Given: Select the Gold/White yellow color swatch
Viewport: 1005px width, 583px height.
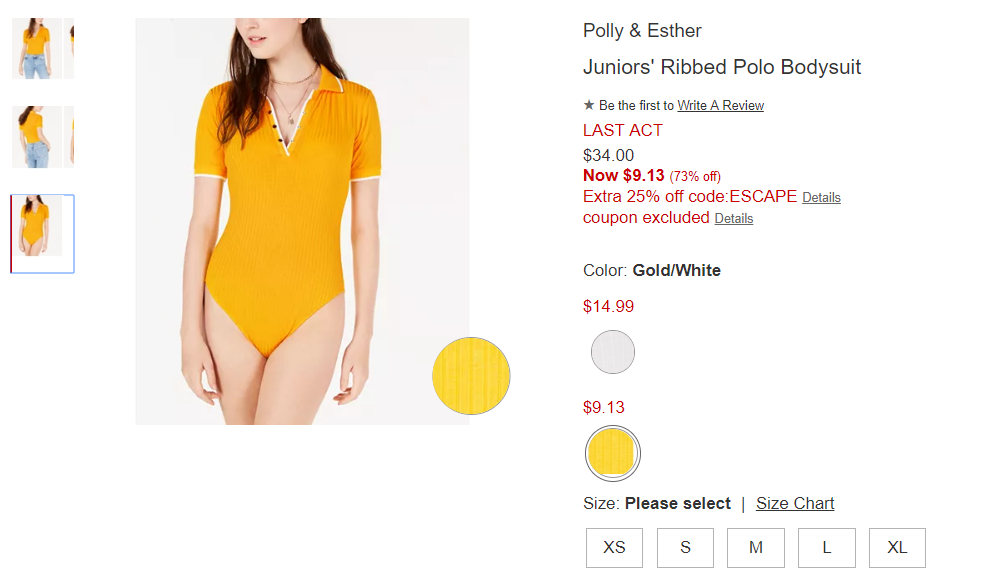Looking at the screenshot, I should coord(613,453).
